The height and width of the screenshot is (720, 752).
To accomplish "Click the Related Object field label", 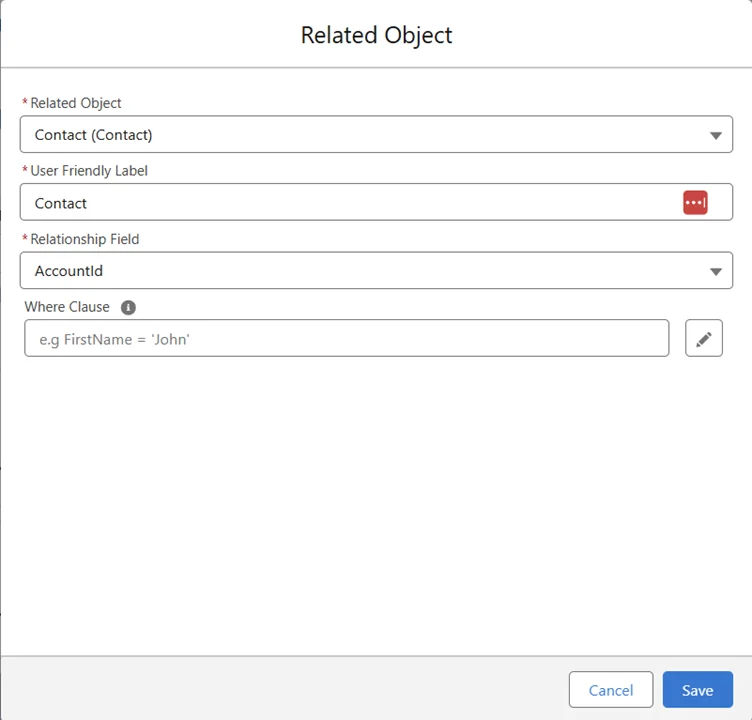I will point(76,103).
